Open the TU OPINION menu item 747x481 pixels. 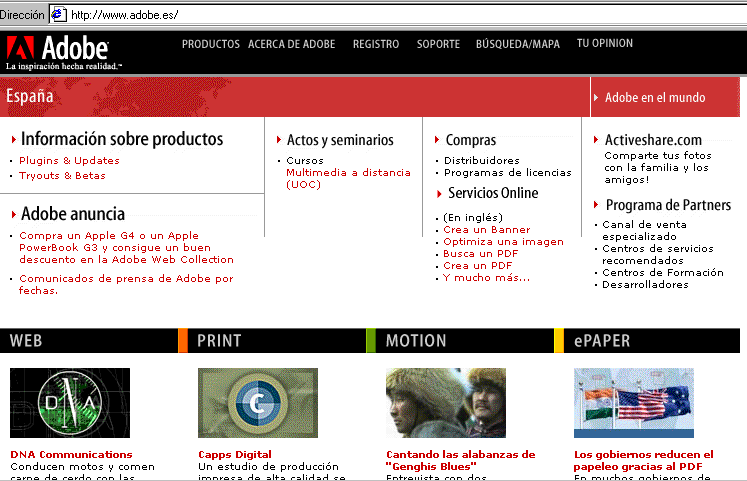coord(605,43)
